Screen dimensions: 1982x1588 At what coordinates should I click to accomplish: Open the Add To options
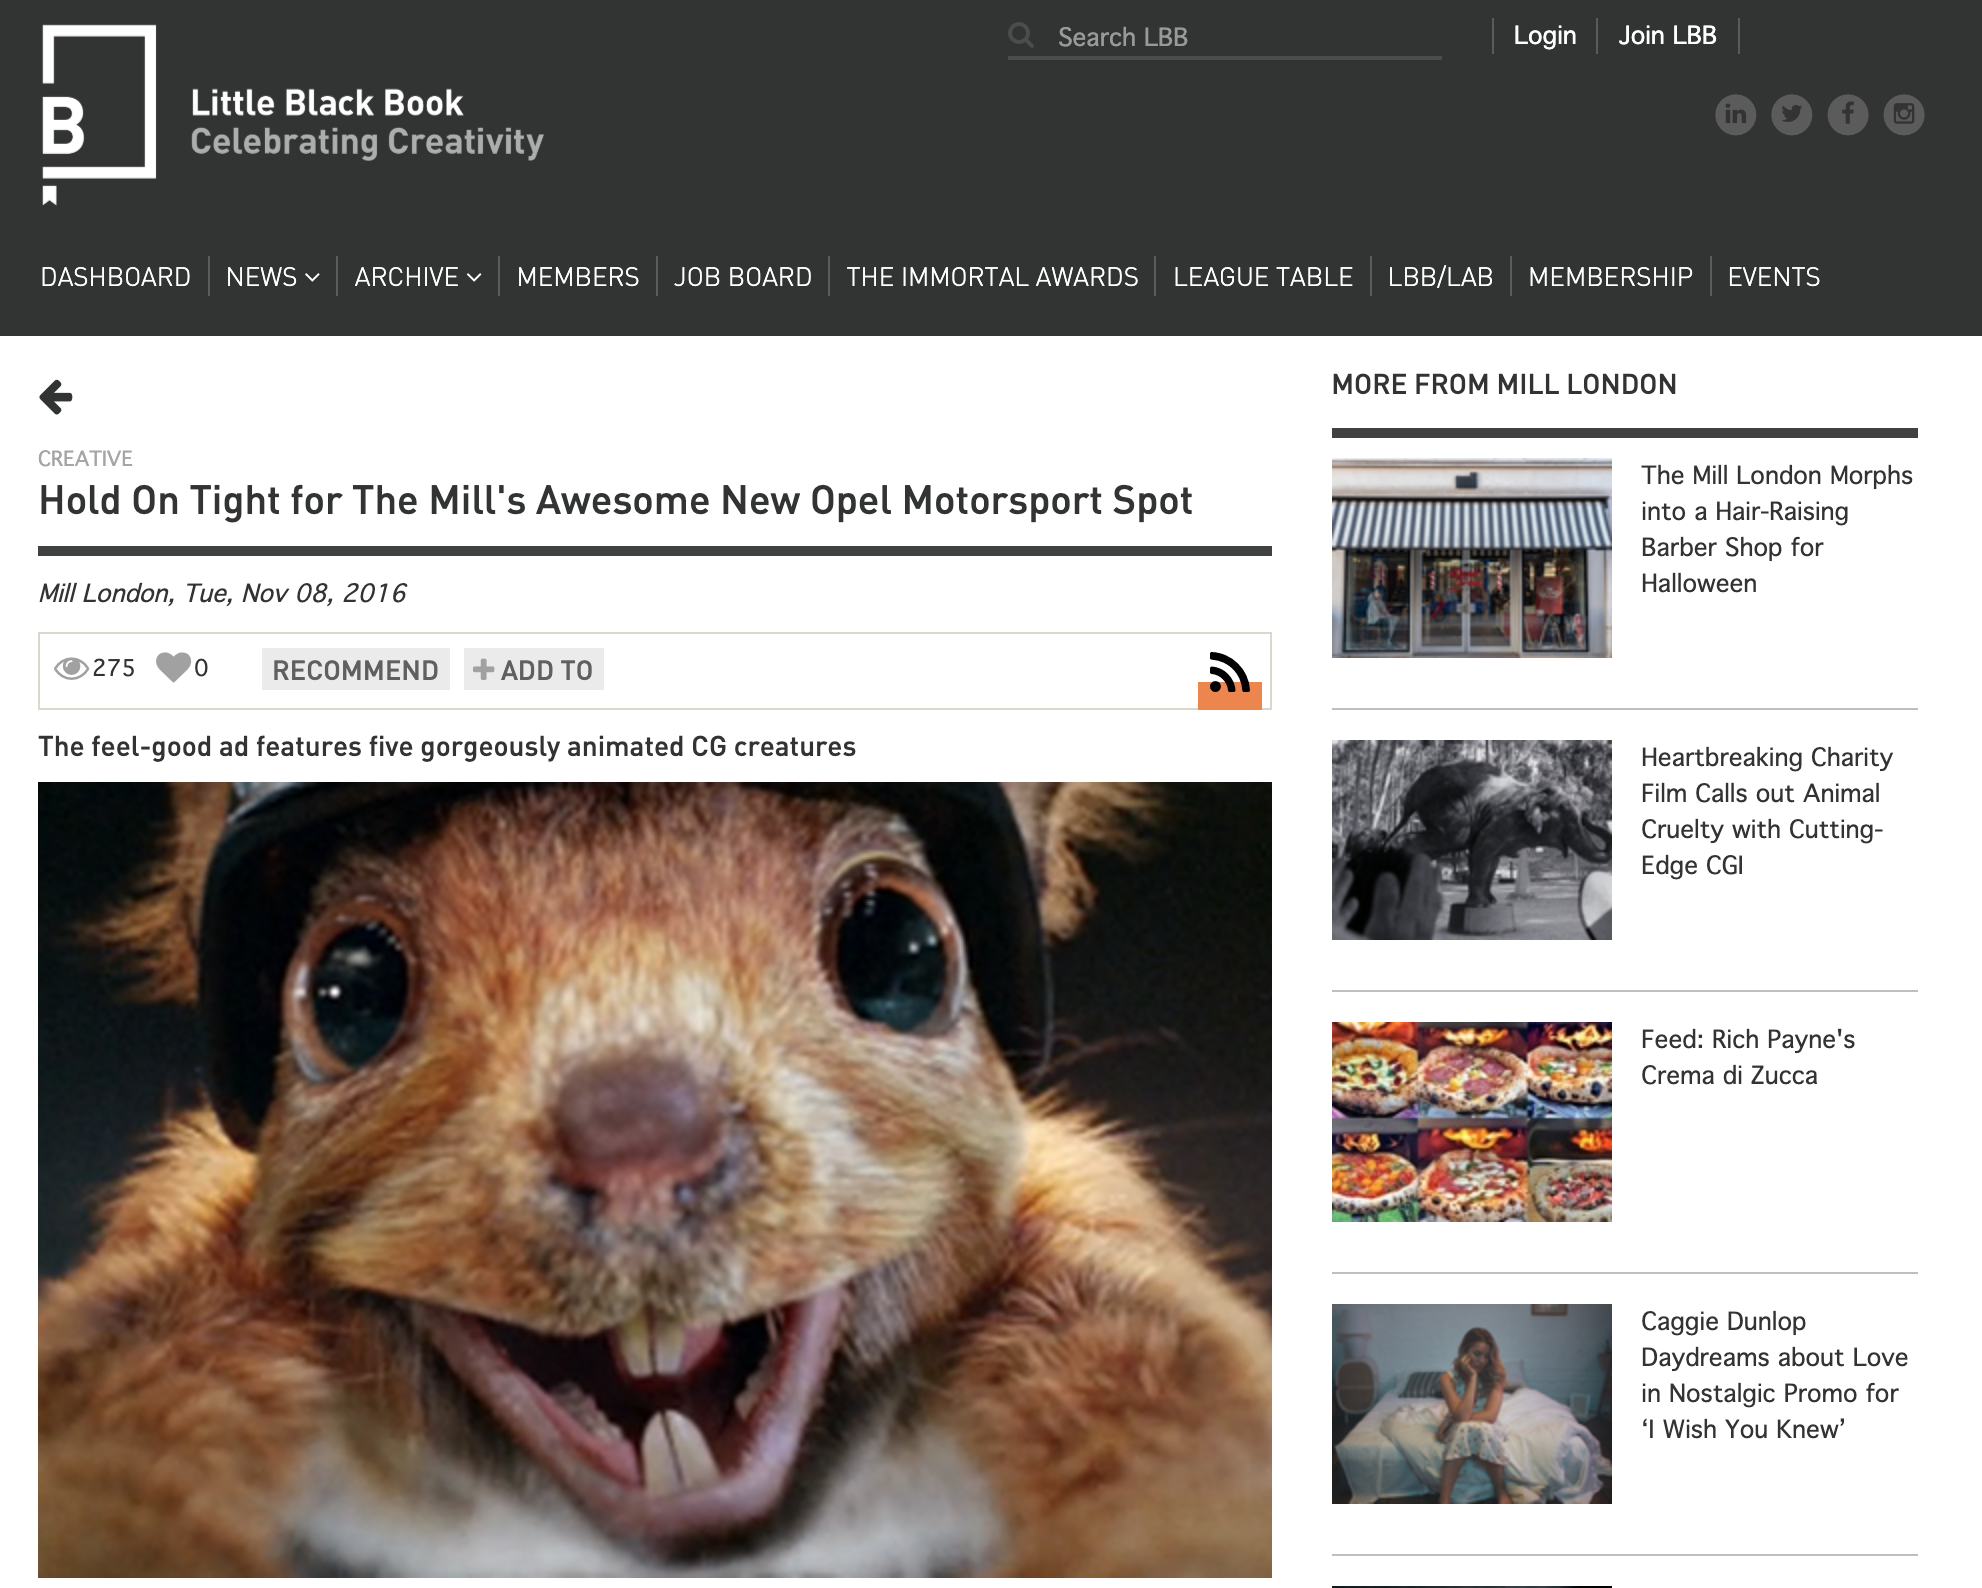pos(533,670)
